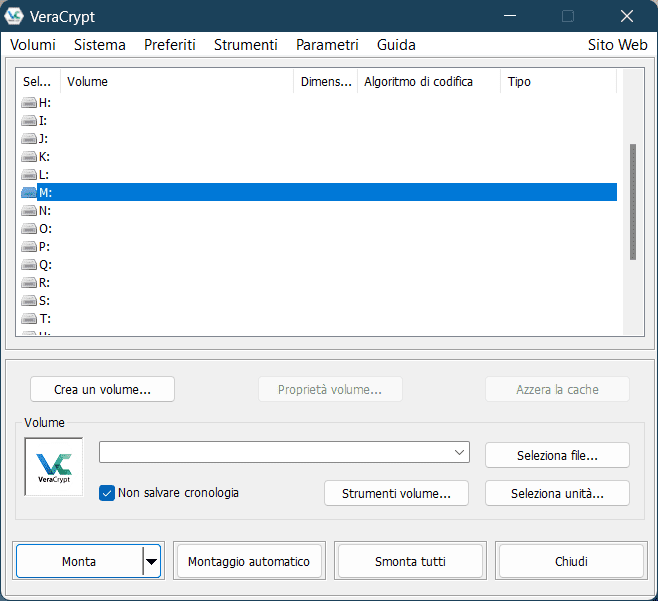Minimize the VeraCrypt window
Viewport: 658px width, 601px height.
pyautogui.click(x=510, y=16)
